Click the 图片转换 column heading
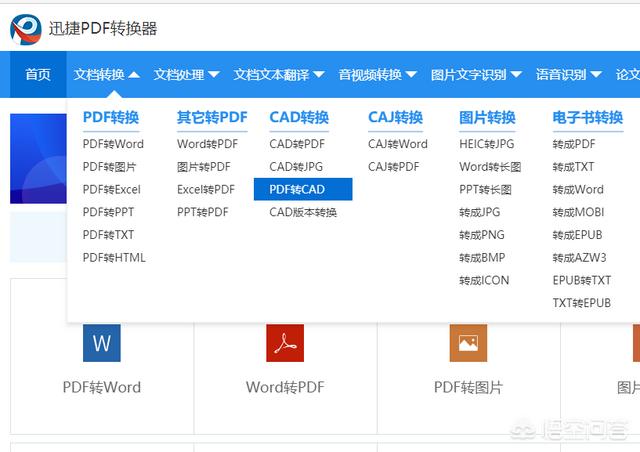 coord(487,118)
